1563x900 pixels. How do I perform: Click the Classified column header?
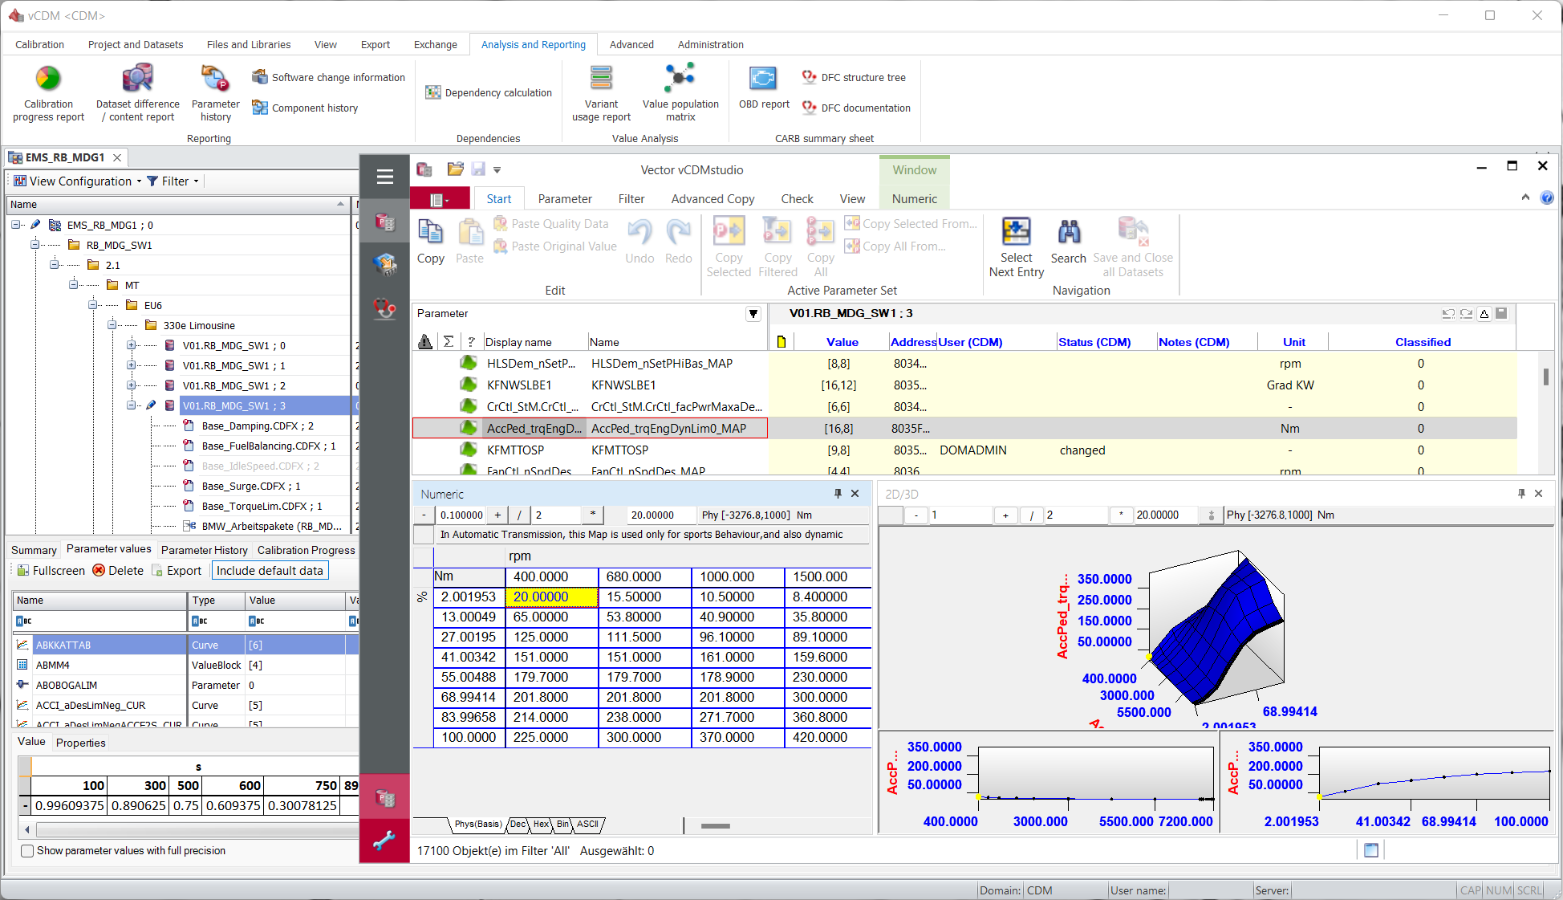(1423, 342)
